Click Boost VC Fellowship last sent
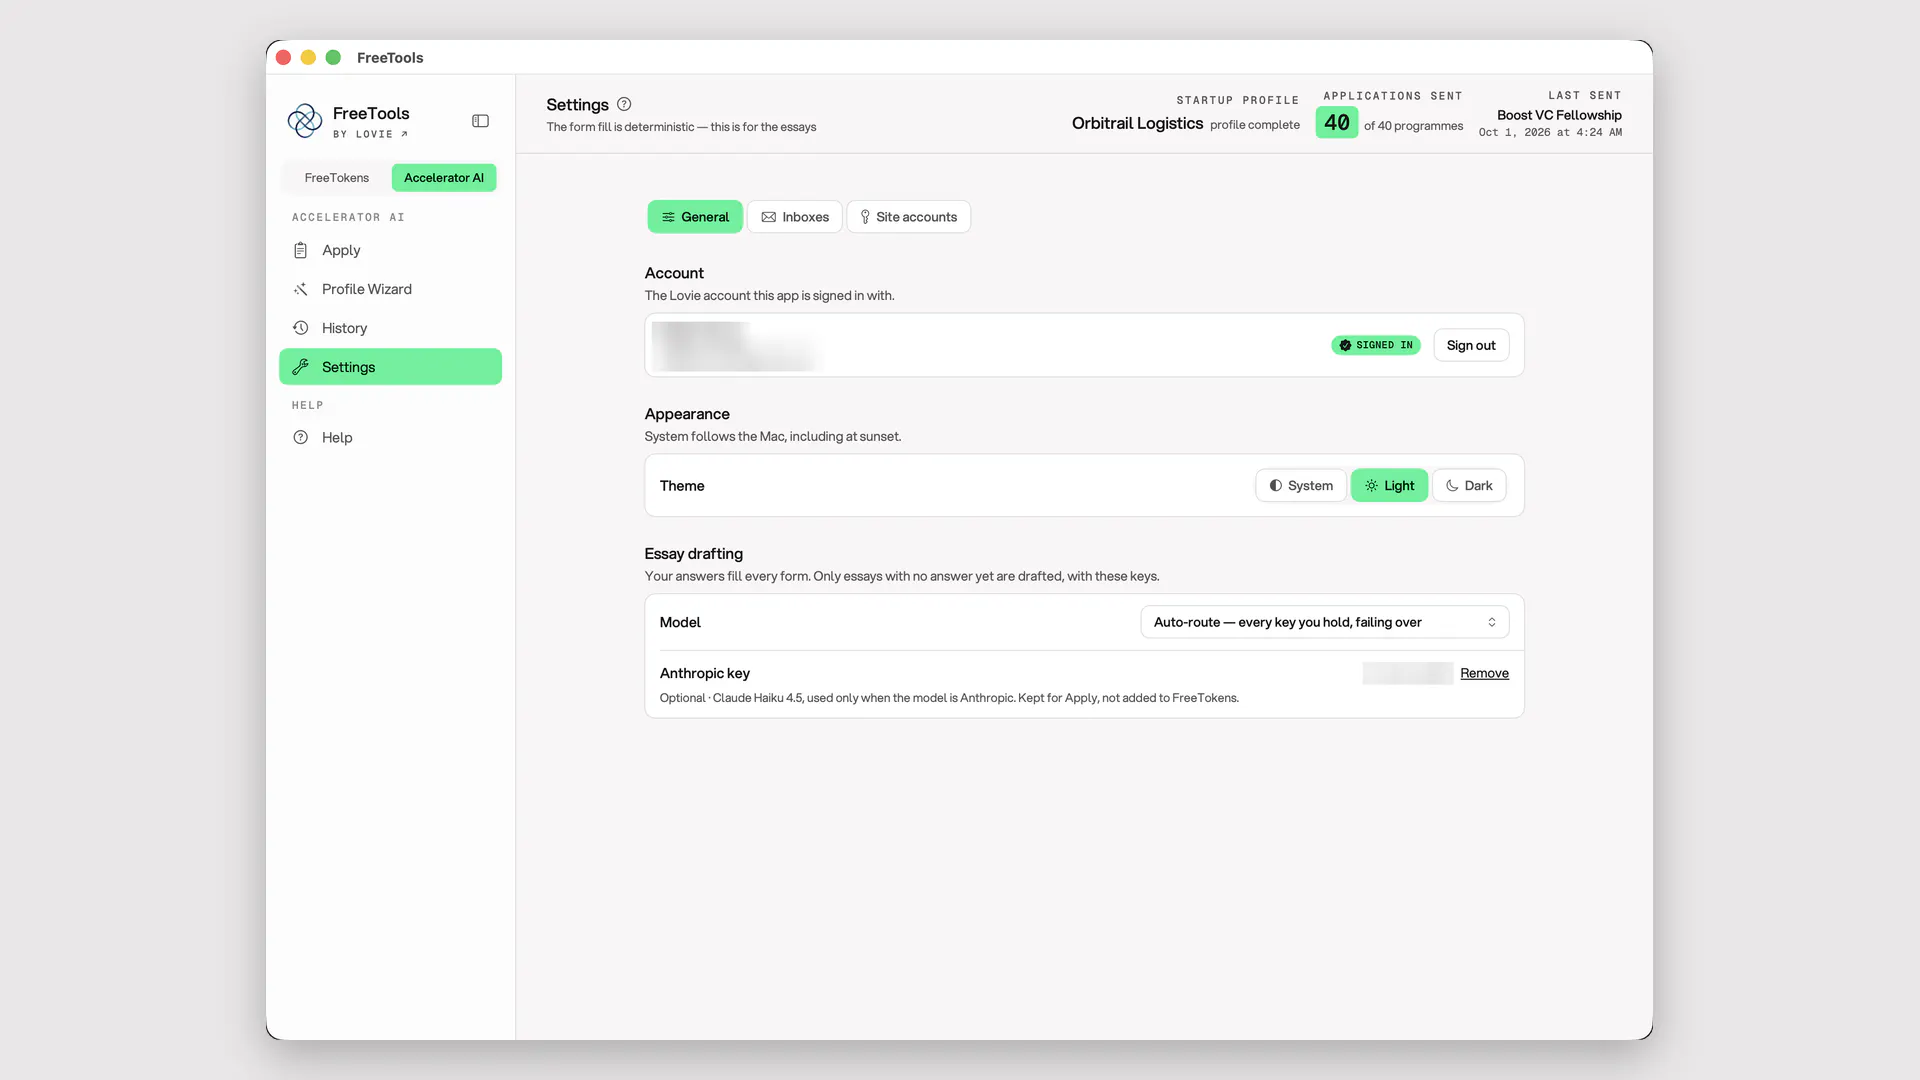 (1559, 115)
